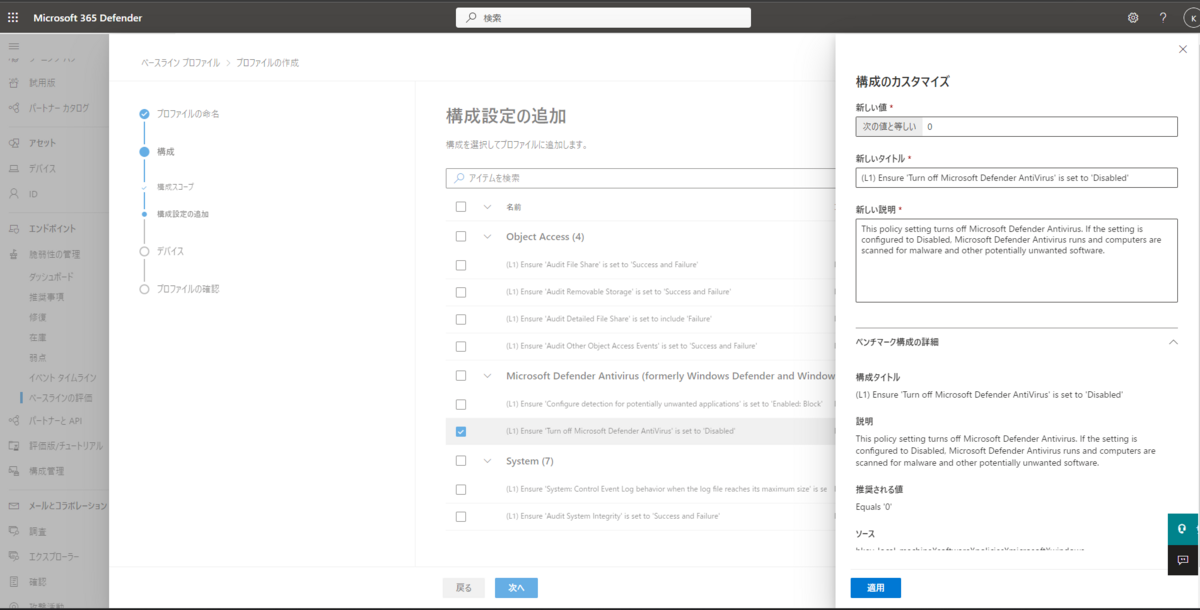Go to ベースライン プロファイル breadcrumb

[182, 63]
